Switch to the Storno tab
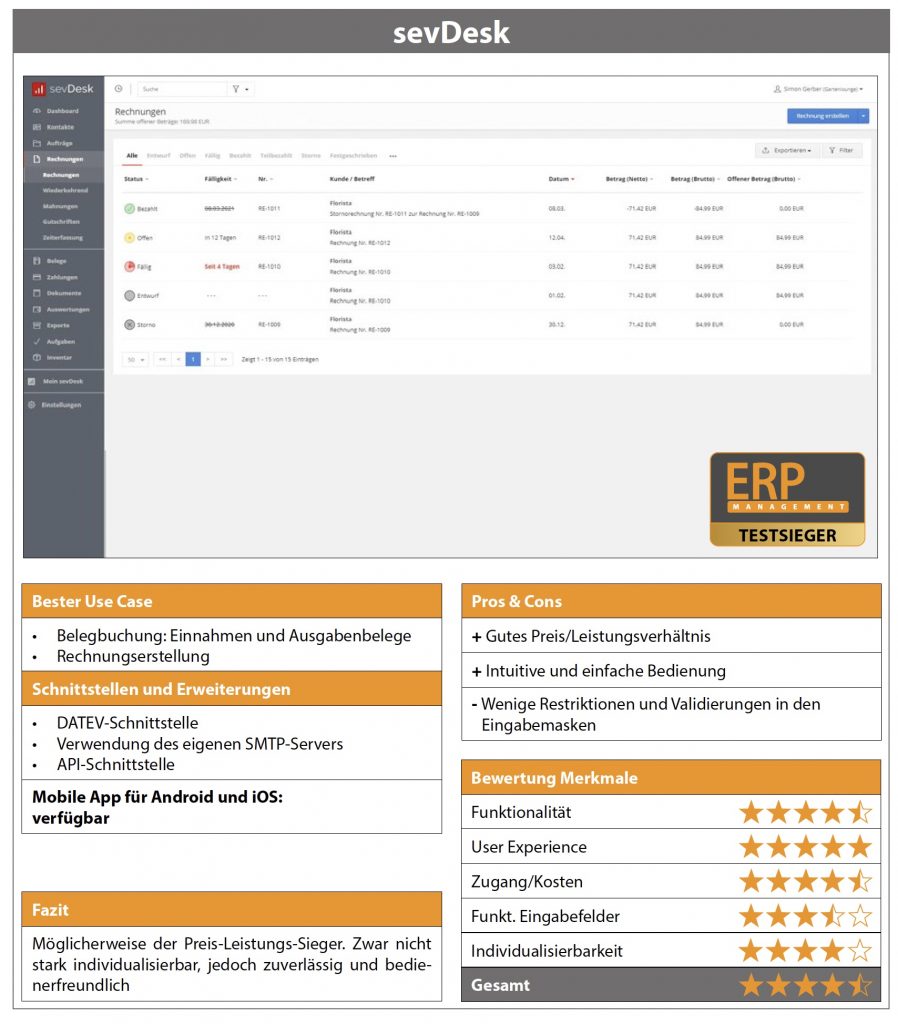Screen dimensions: 898x1024 pyautogui.click(x=310, y=156)
